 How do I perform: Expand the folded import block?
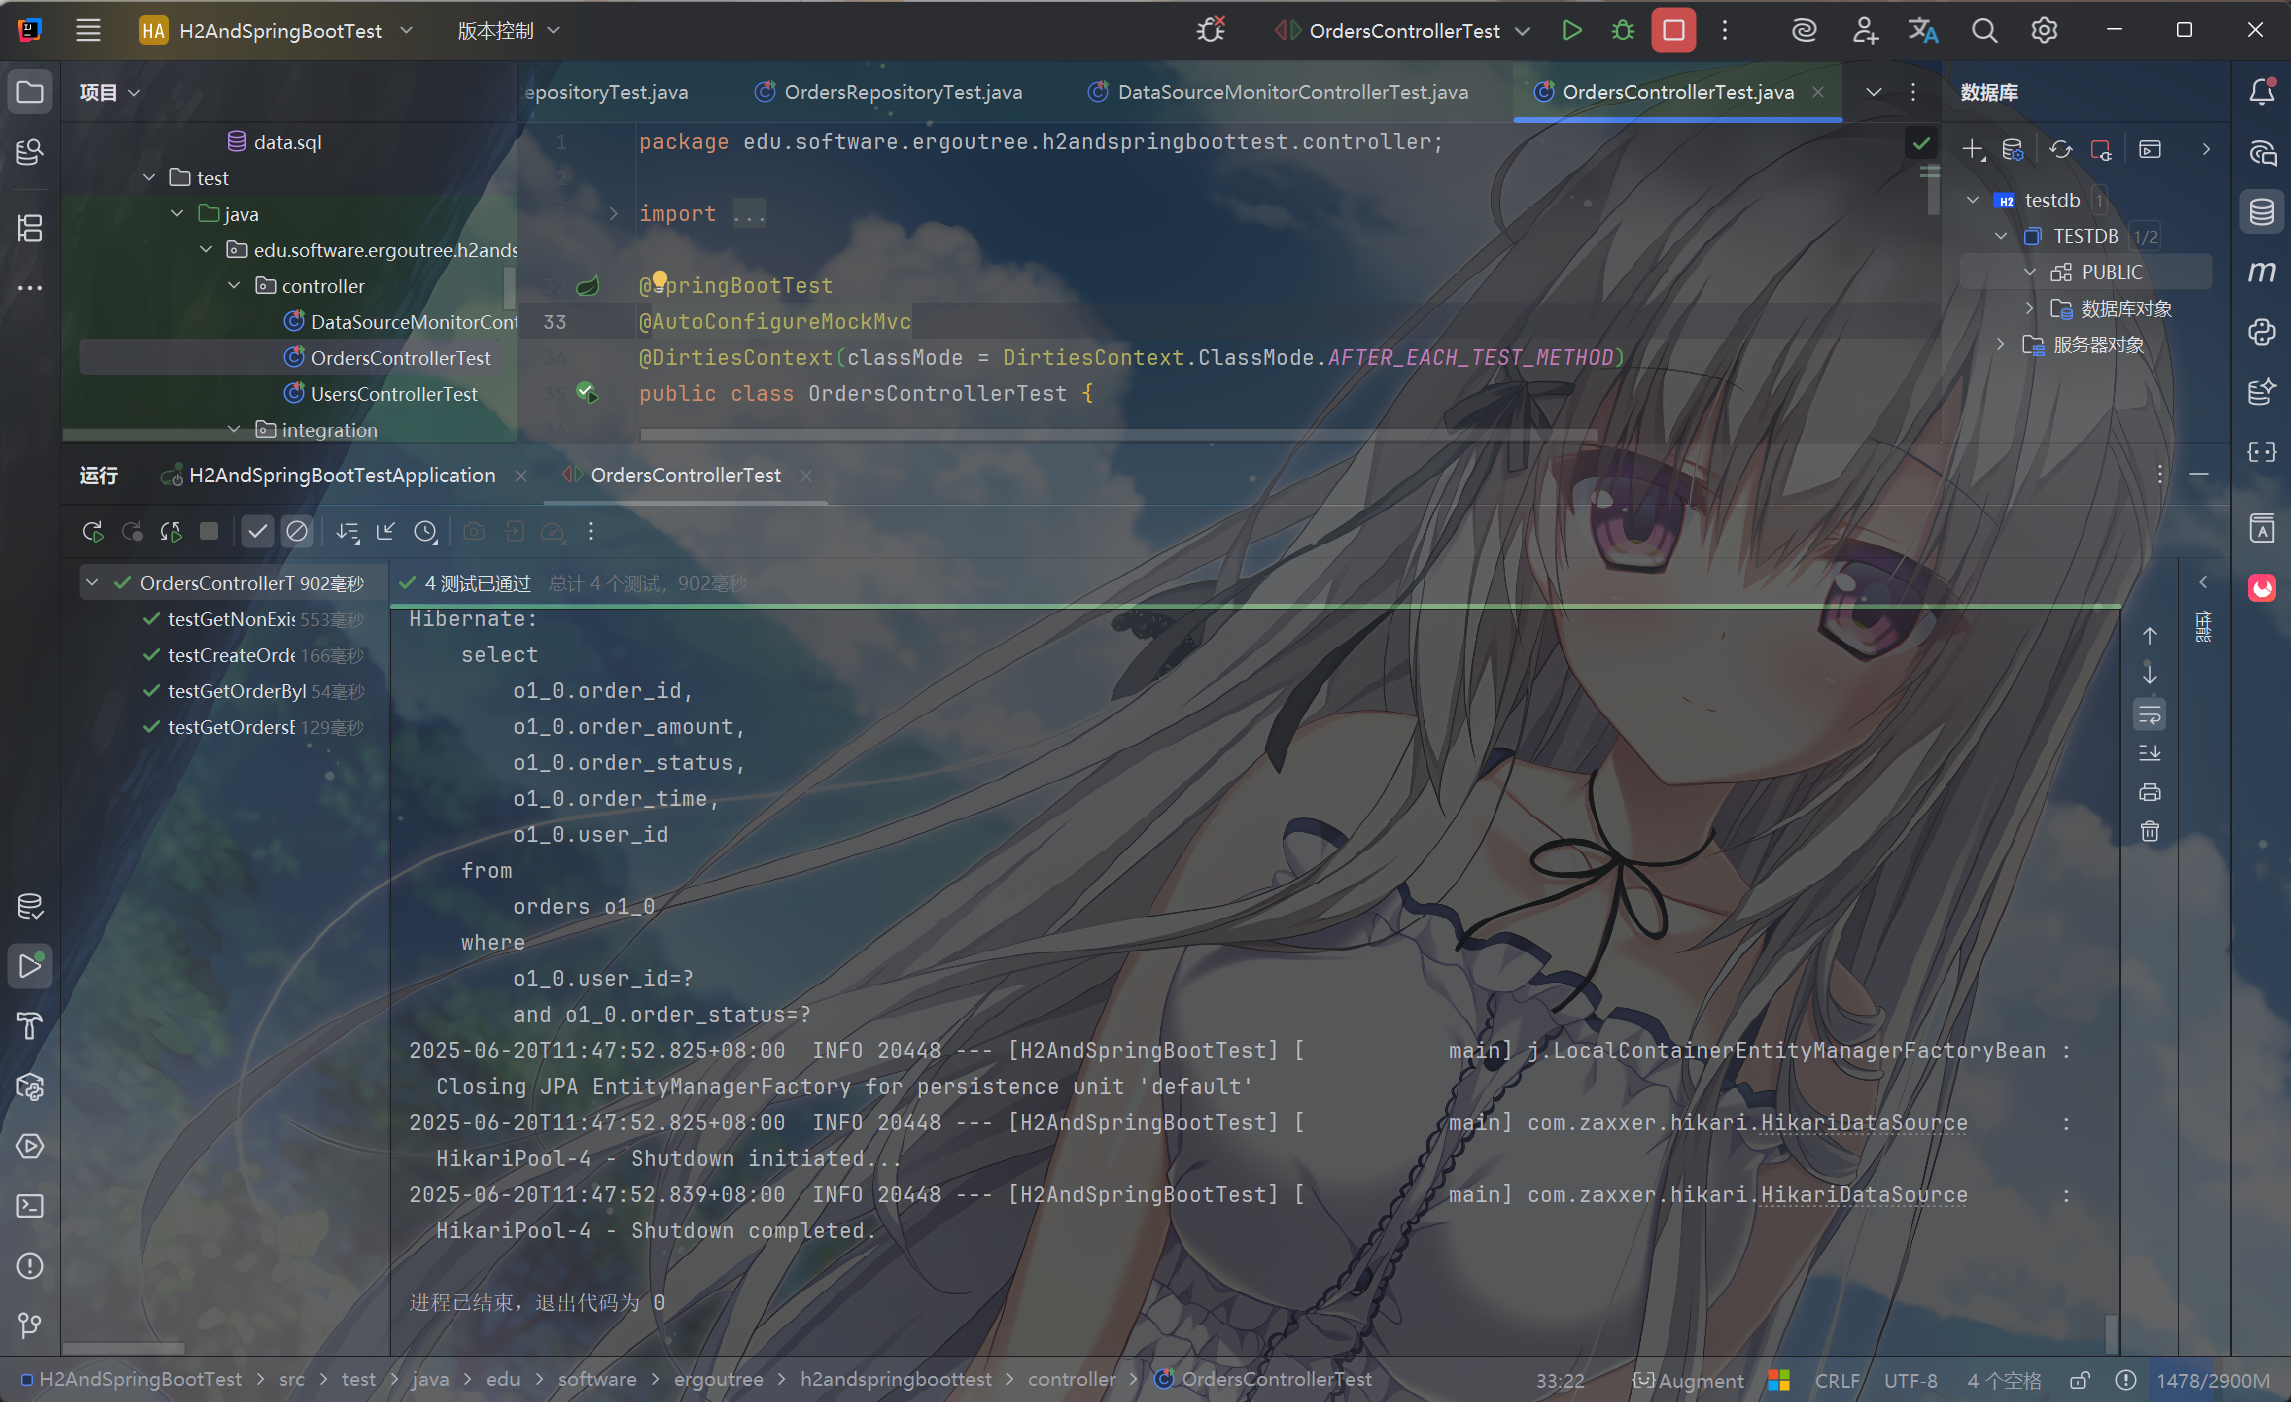tap(614, 213)
